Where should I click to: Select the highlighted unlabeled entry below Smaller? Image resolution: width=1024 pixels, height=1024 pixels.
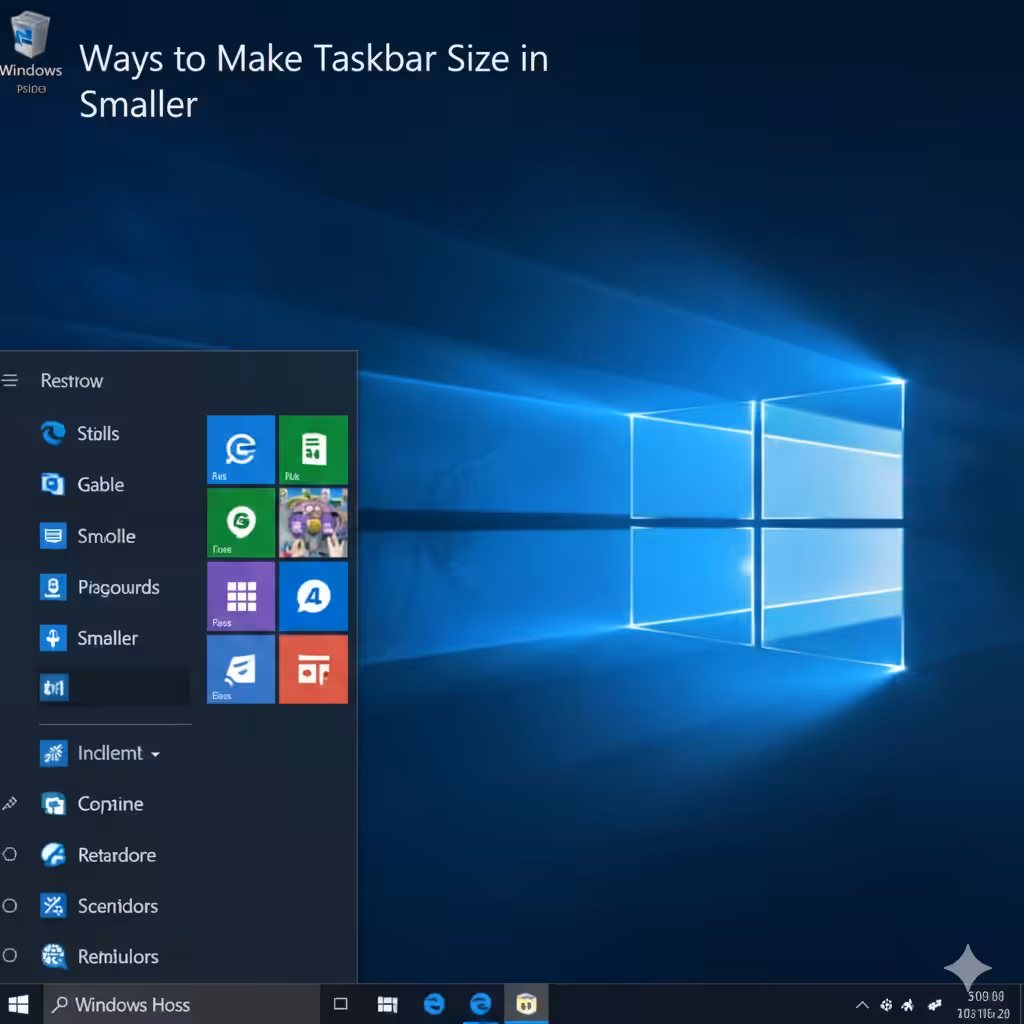114,687
